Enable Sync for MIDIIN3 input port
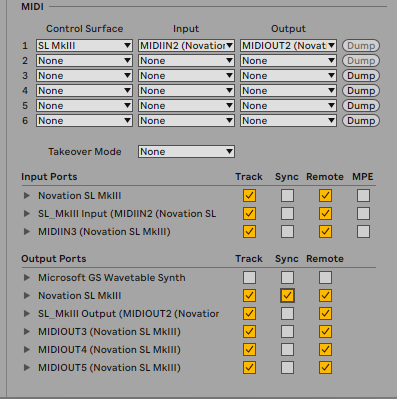 tap(287, 232)
